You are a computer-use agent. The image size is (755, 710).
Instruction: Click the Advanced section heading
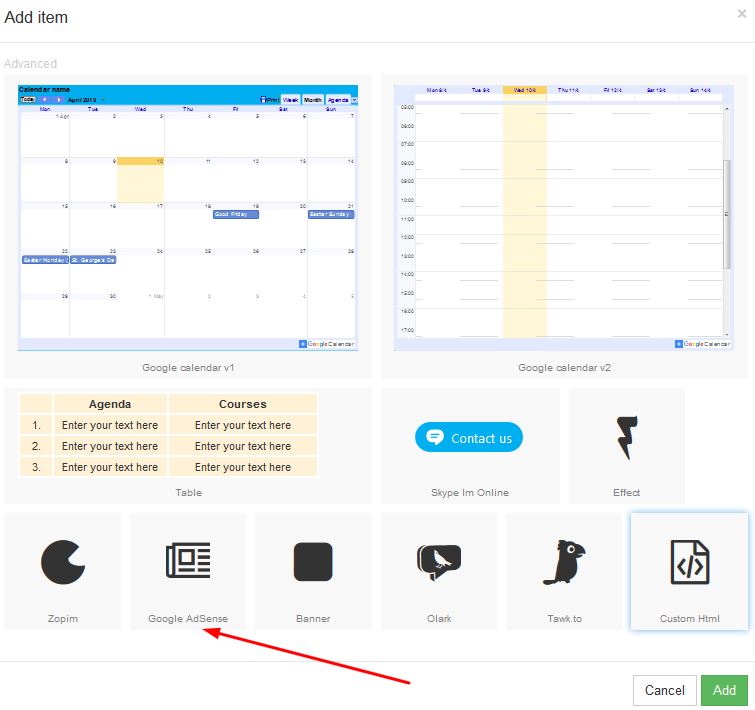point(30,64)
